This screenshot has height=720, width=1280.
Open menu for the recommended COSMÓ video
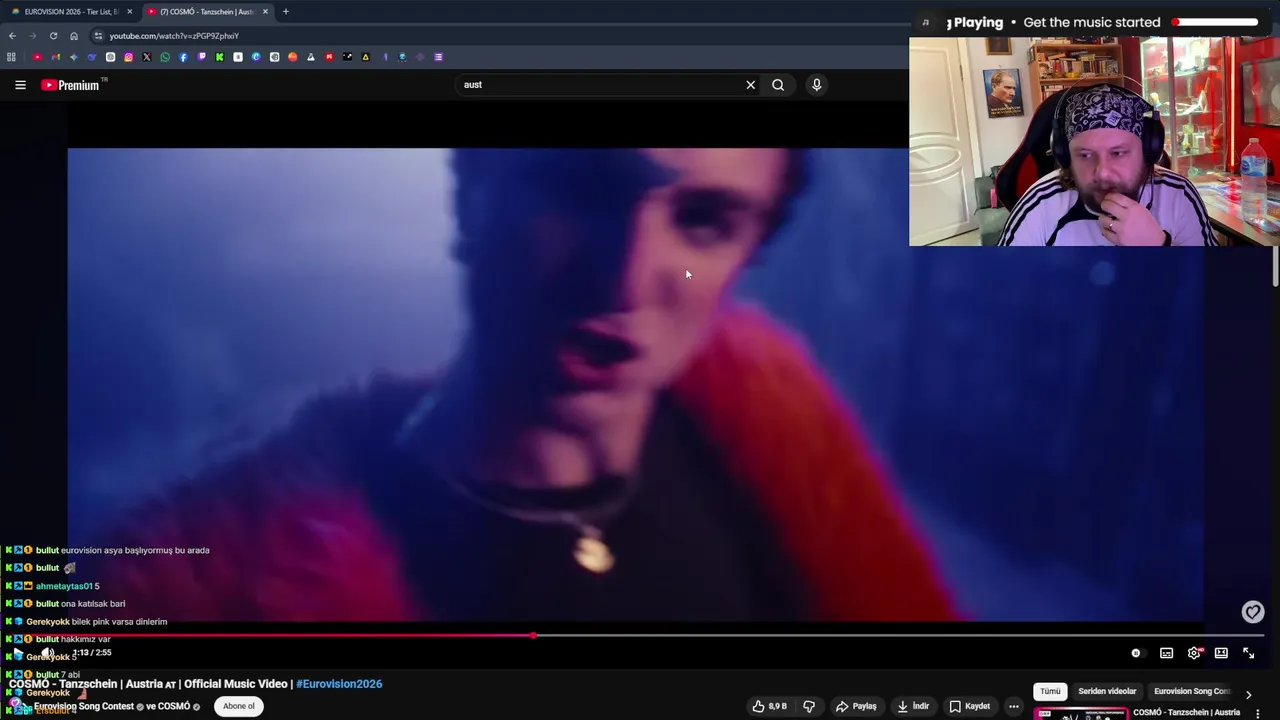[x=1258, y=713]
